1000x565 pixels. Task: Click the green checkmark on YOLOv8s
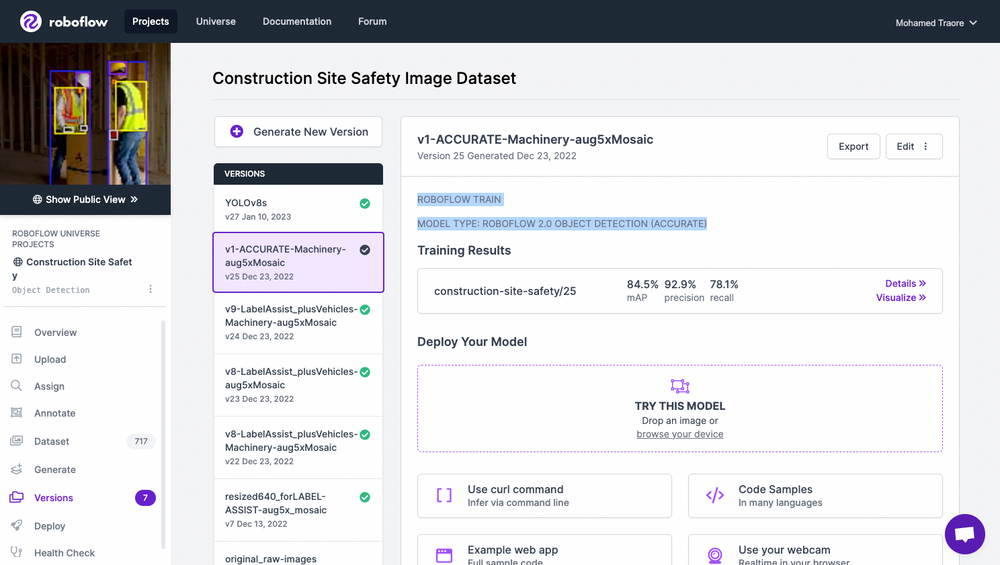coord(365,203)
